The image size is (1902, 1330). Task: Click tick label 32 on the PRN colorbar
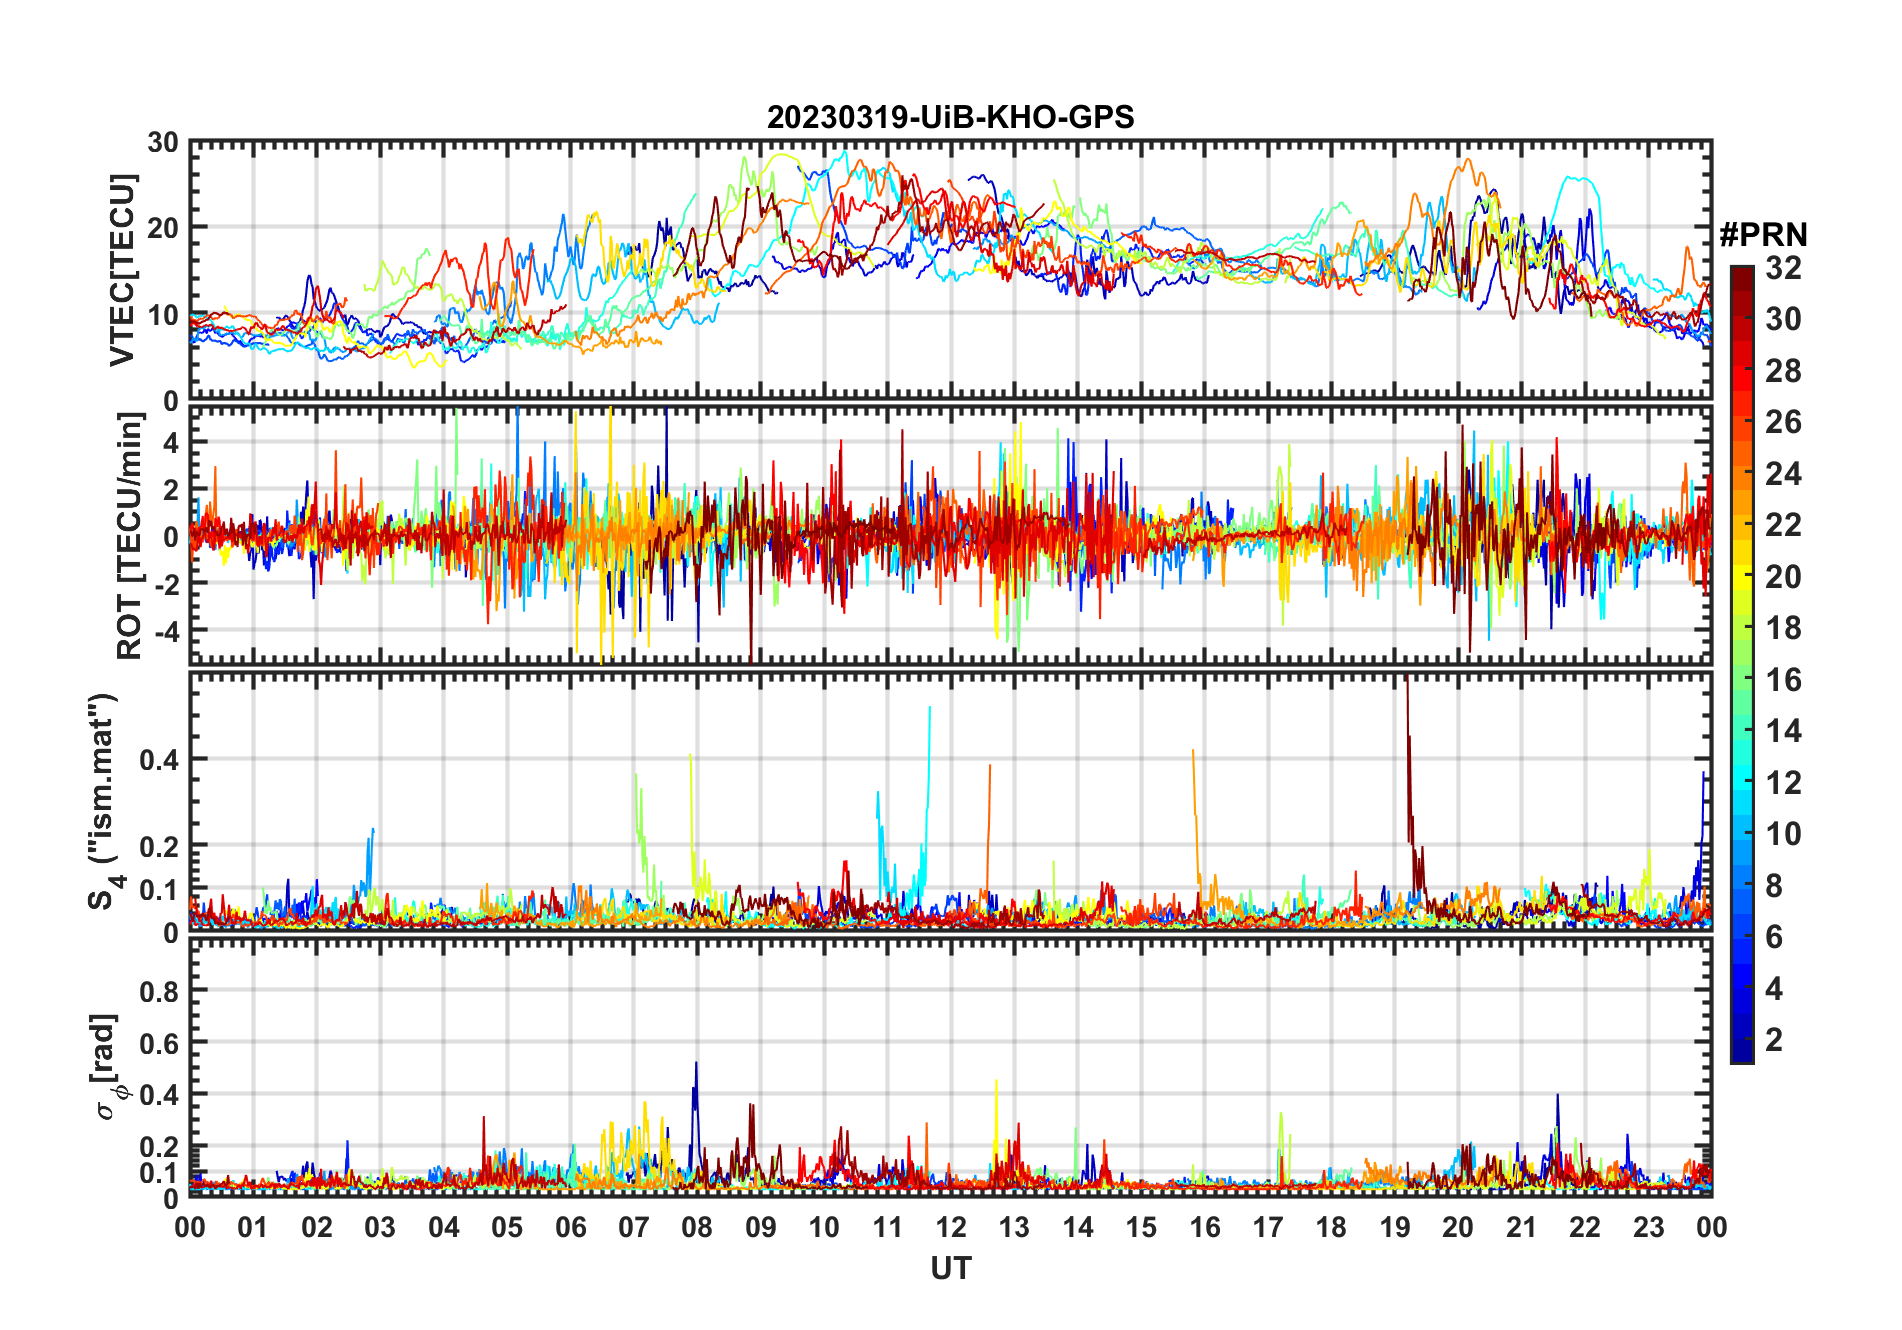(x=1783, y=268)
